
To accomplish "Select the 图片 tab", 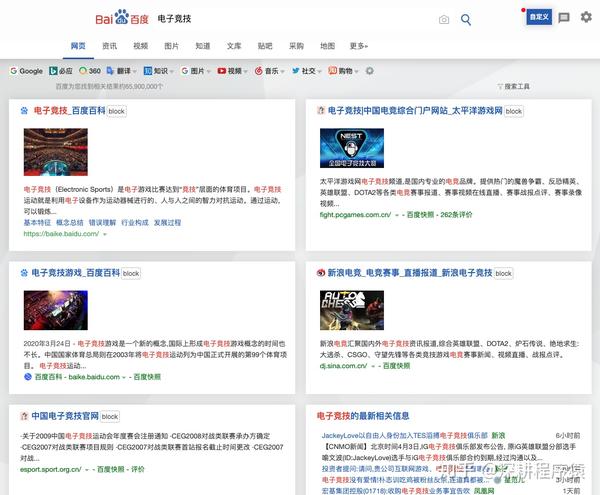I will point(171,46).
